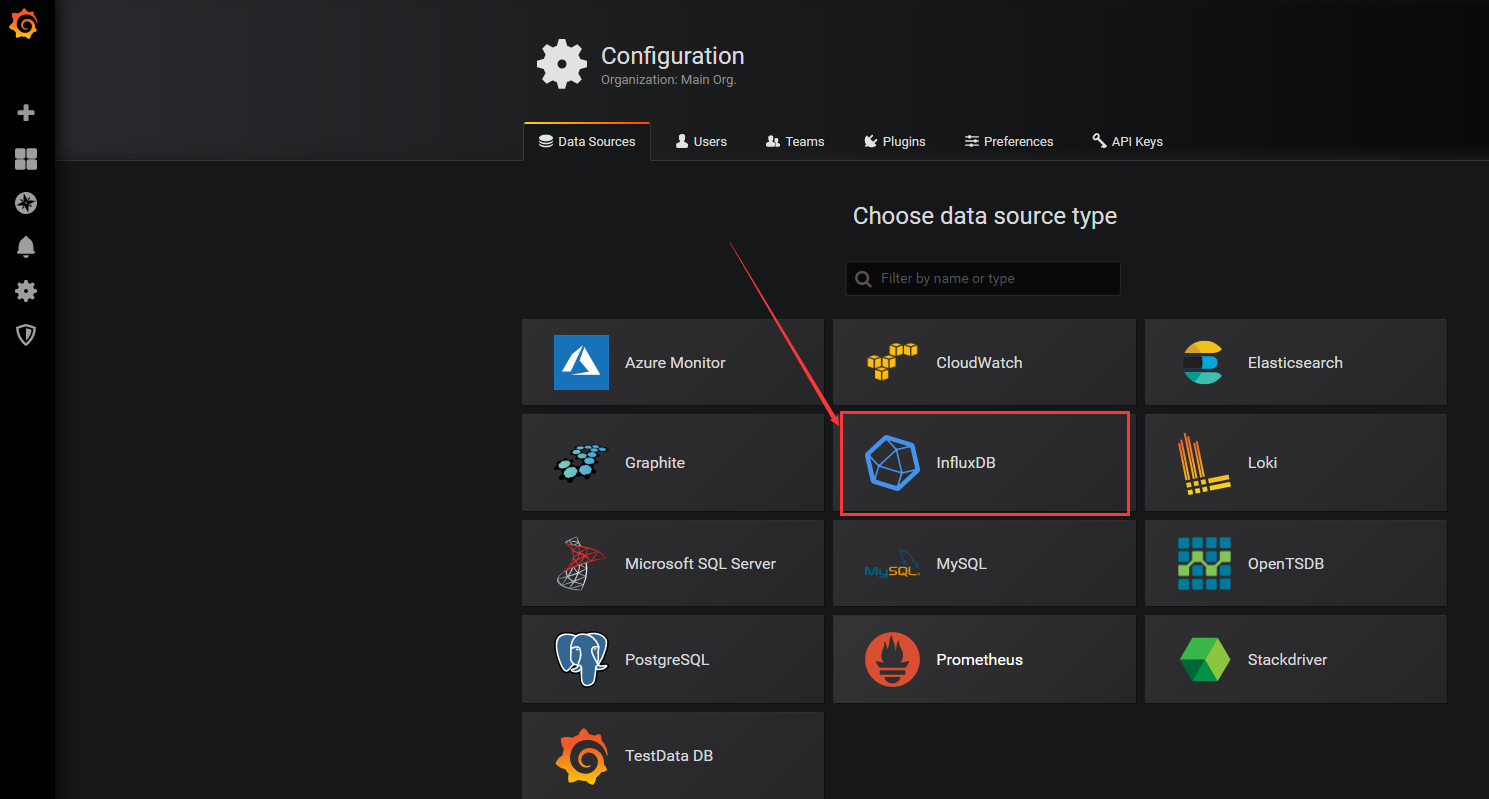Switch to the API Keys tab
The image size is (1489, 799).
coord(1128,142)
